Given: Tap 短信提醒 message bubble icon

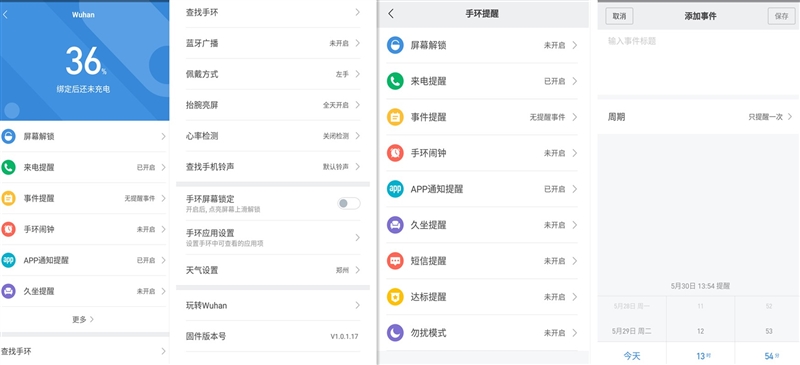Looking at the screenshot, I should (x=395, y=261).
